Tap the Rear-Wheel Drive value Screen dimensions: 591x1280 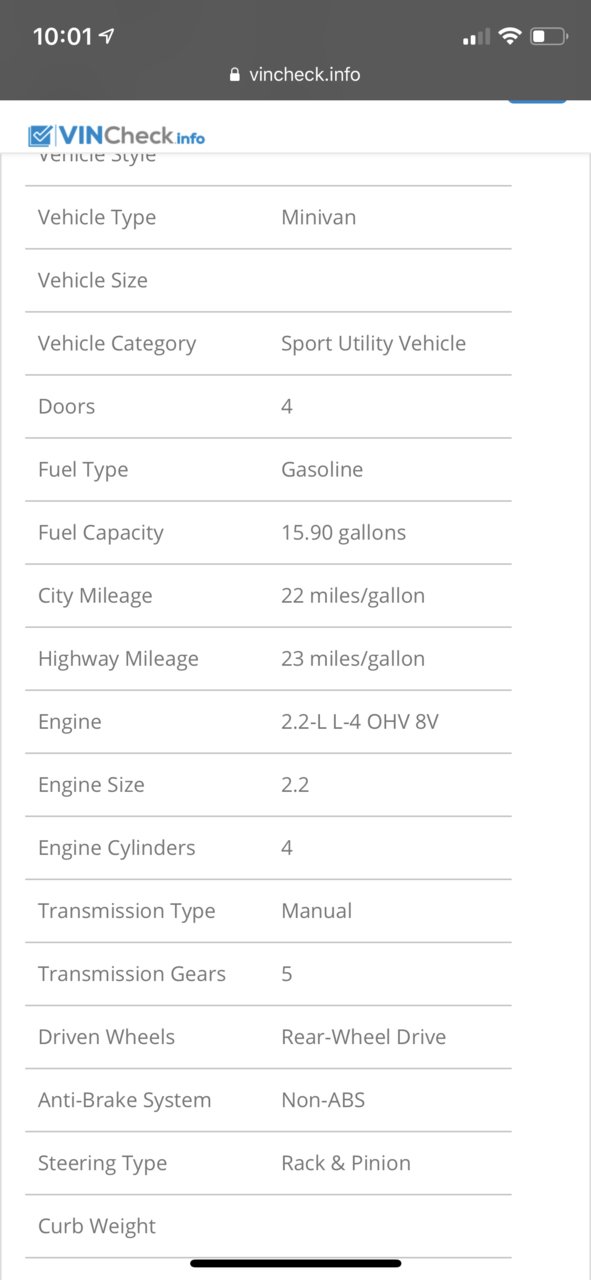click(364, 1036)
